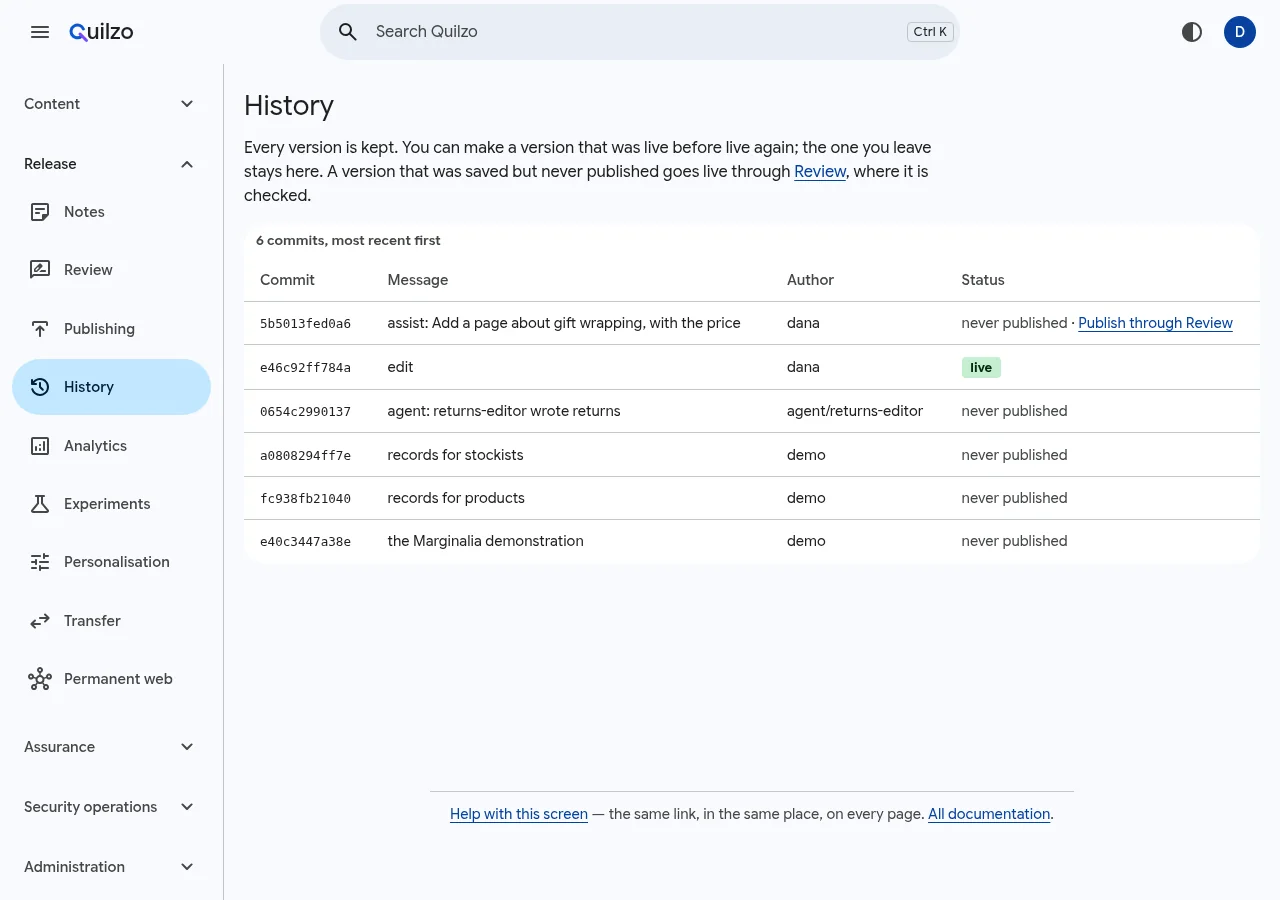
Task: Click the Status column header
Action: click(x=983, y=280)
